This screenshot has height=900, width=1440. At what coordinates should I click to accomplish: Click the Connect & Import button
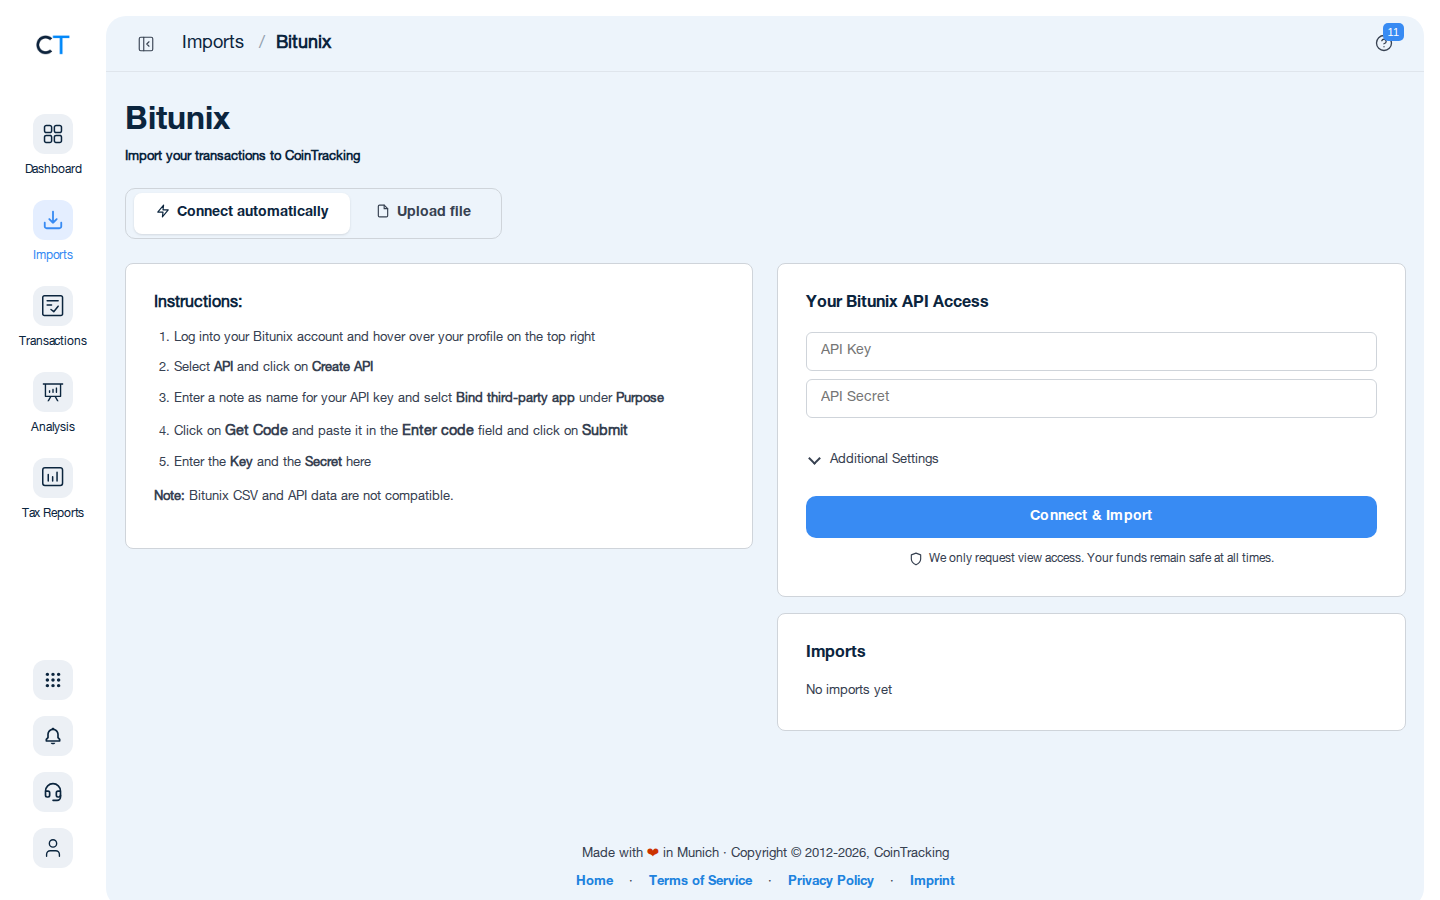1091,516
